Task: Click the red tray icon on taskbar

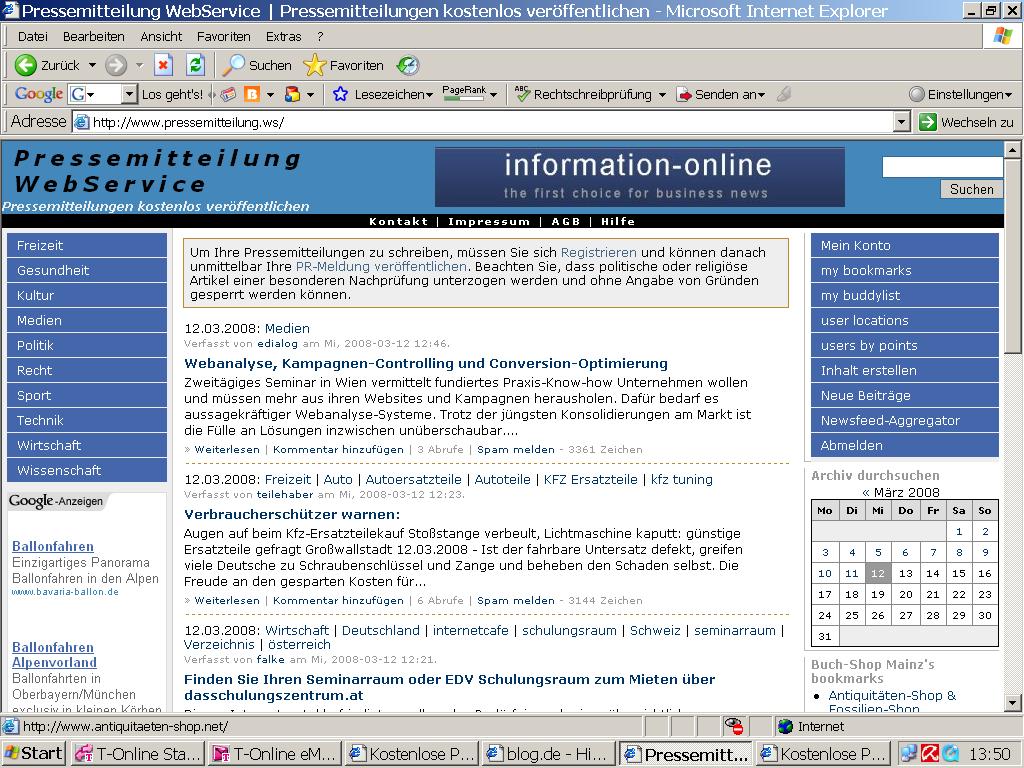Action: pos(930,754)
